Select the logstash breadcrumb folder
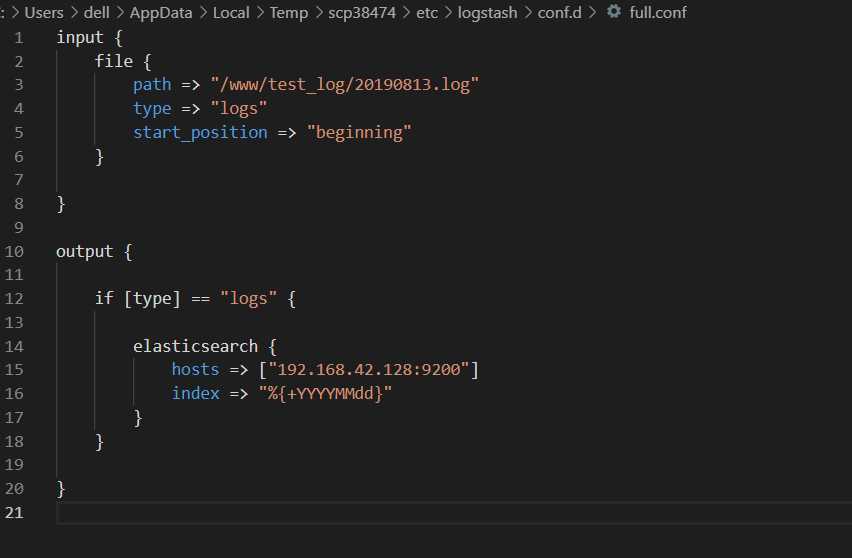 pyautogui.click(x=487, y=12)
